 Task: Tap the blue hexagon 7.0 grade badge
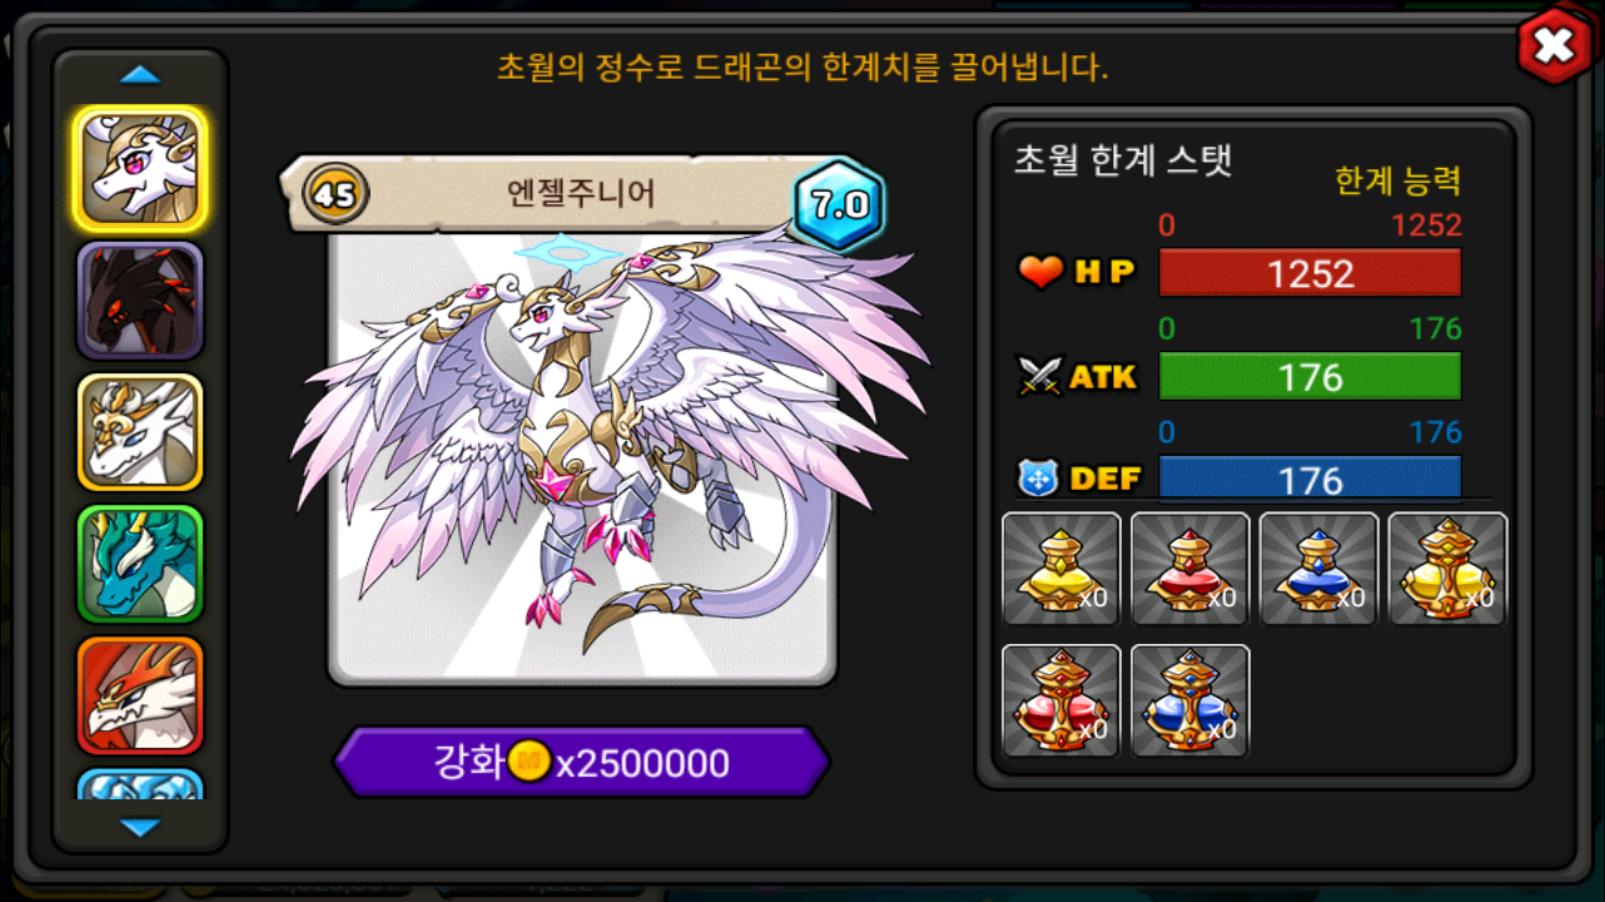click(839, 204)
